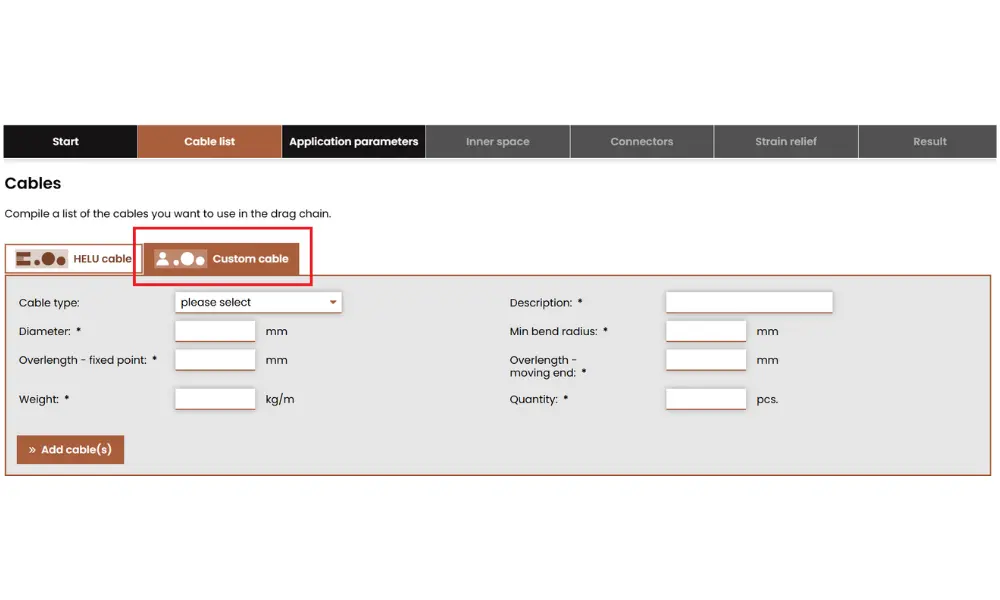This screenshot has width=1000, height=600.
Task: Click the HELU cable tab label
Action: 102,259
